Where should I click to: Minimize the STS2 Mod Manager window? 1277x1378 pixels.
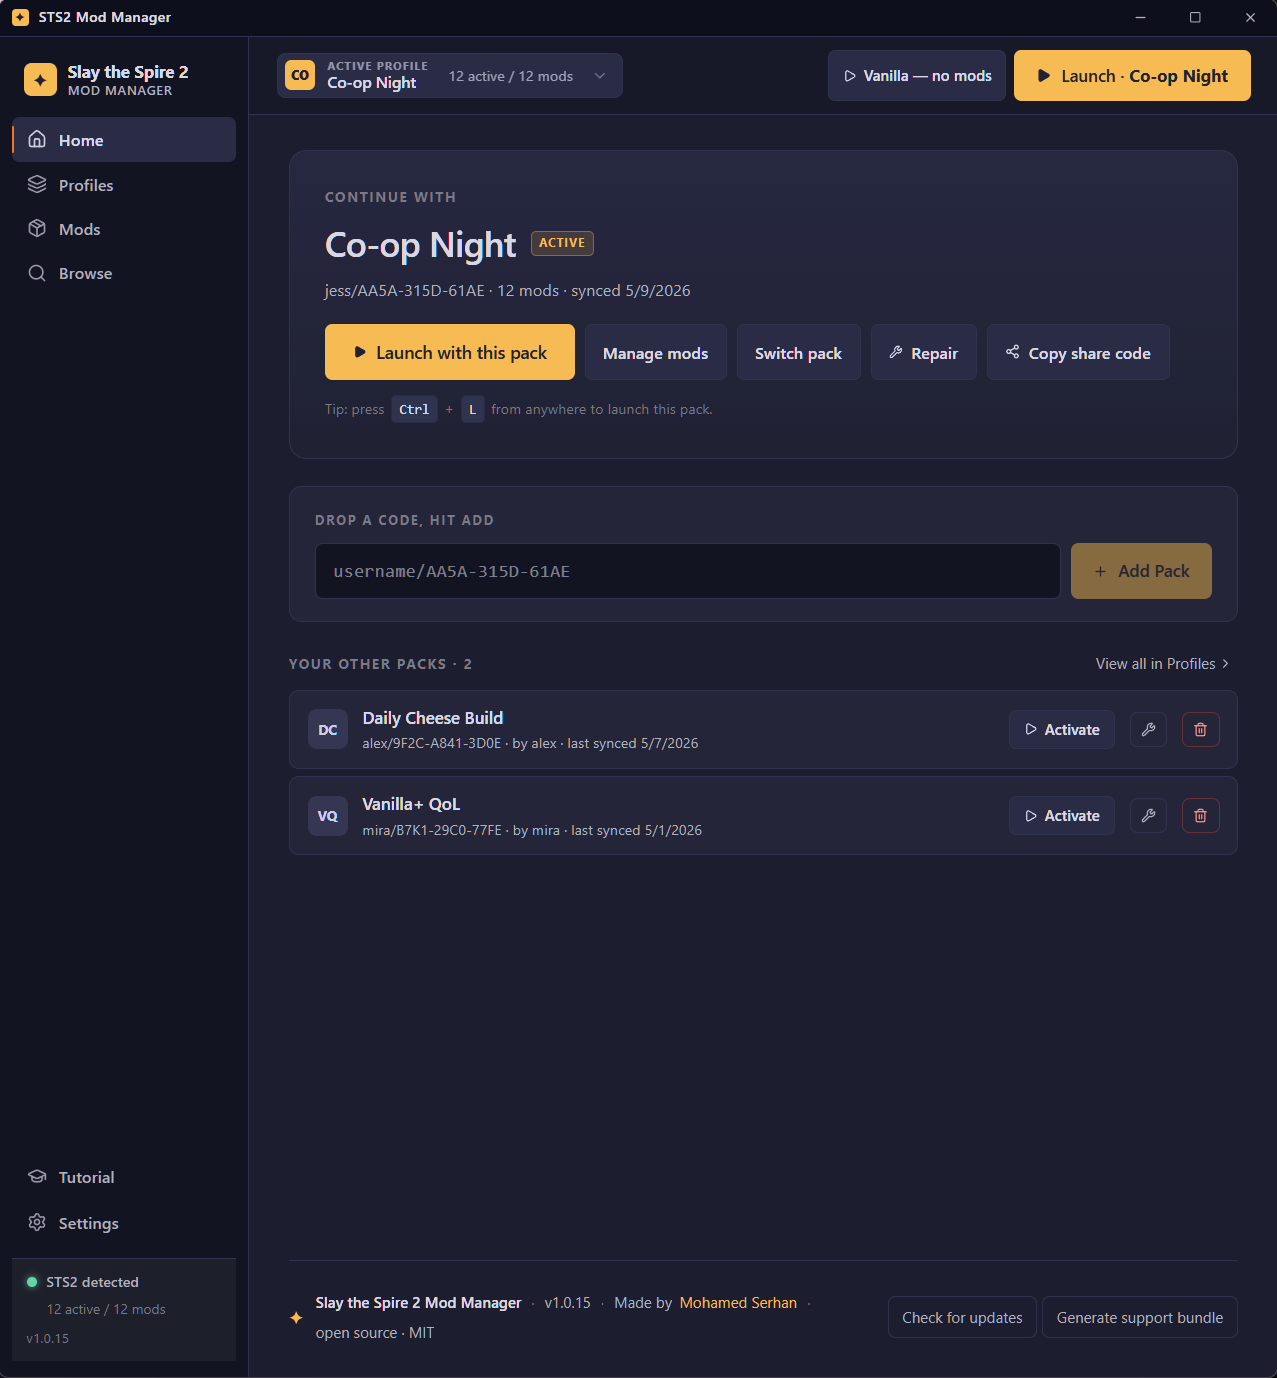point(1141,17)
